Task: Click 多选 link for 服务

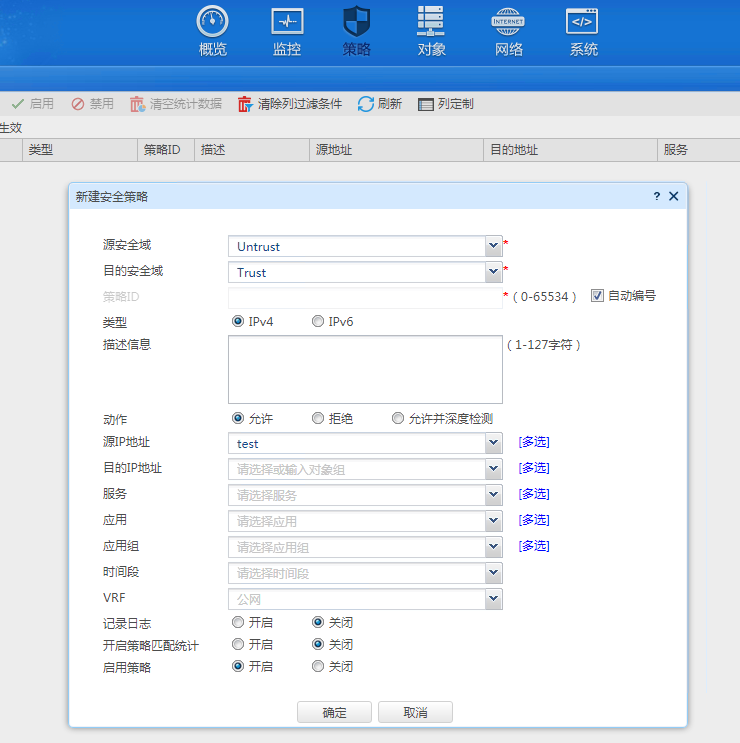Action: pos(534,494)
